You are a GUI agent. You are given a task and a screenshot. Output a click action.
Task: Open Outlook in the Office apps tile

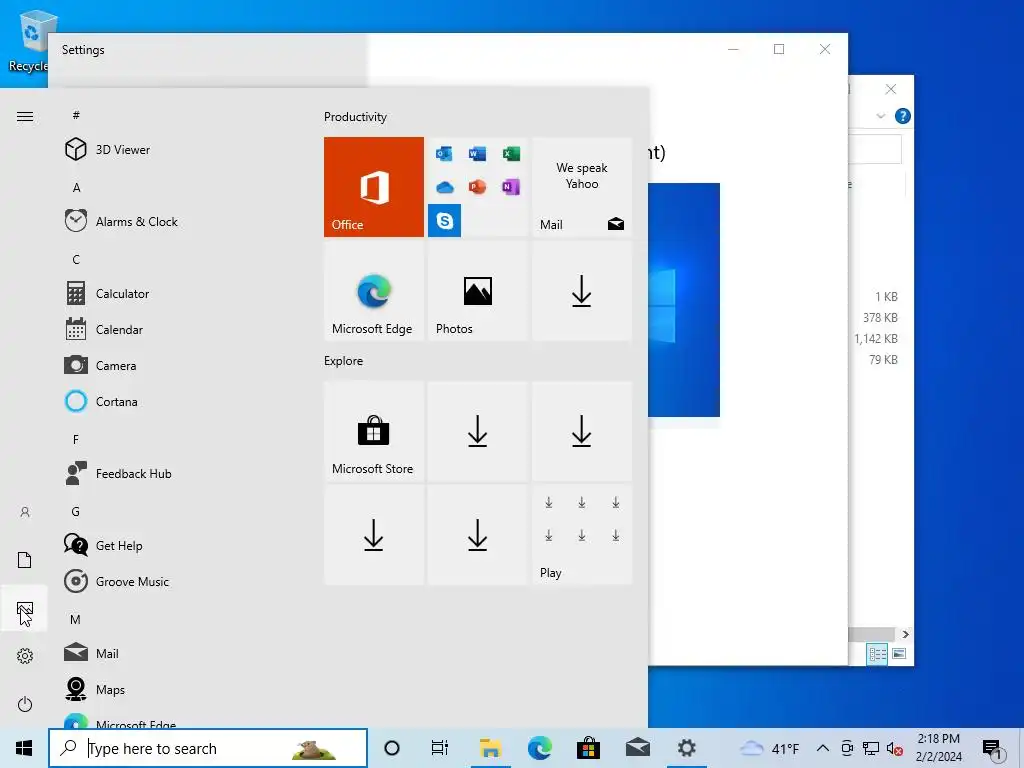coord(445,154)
